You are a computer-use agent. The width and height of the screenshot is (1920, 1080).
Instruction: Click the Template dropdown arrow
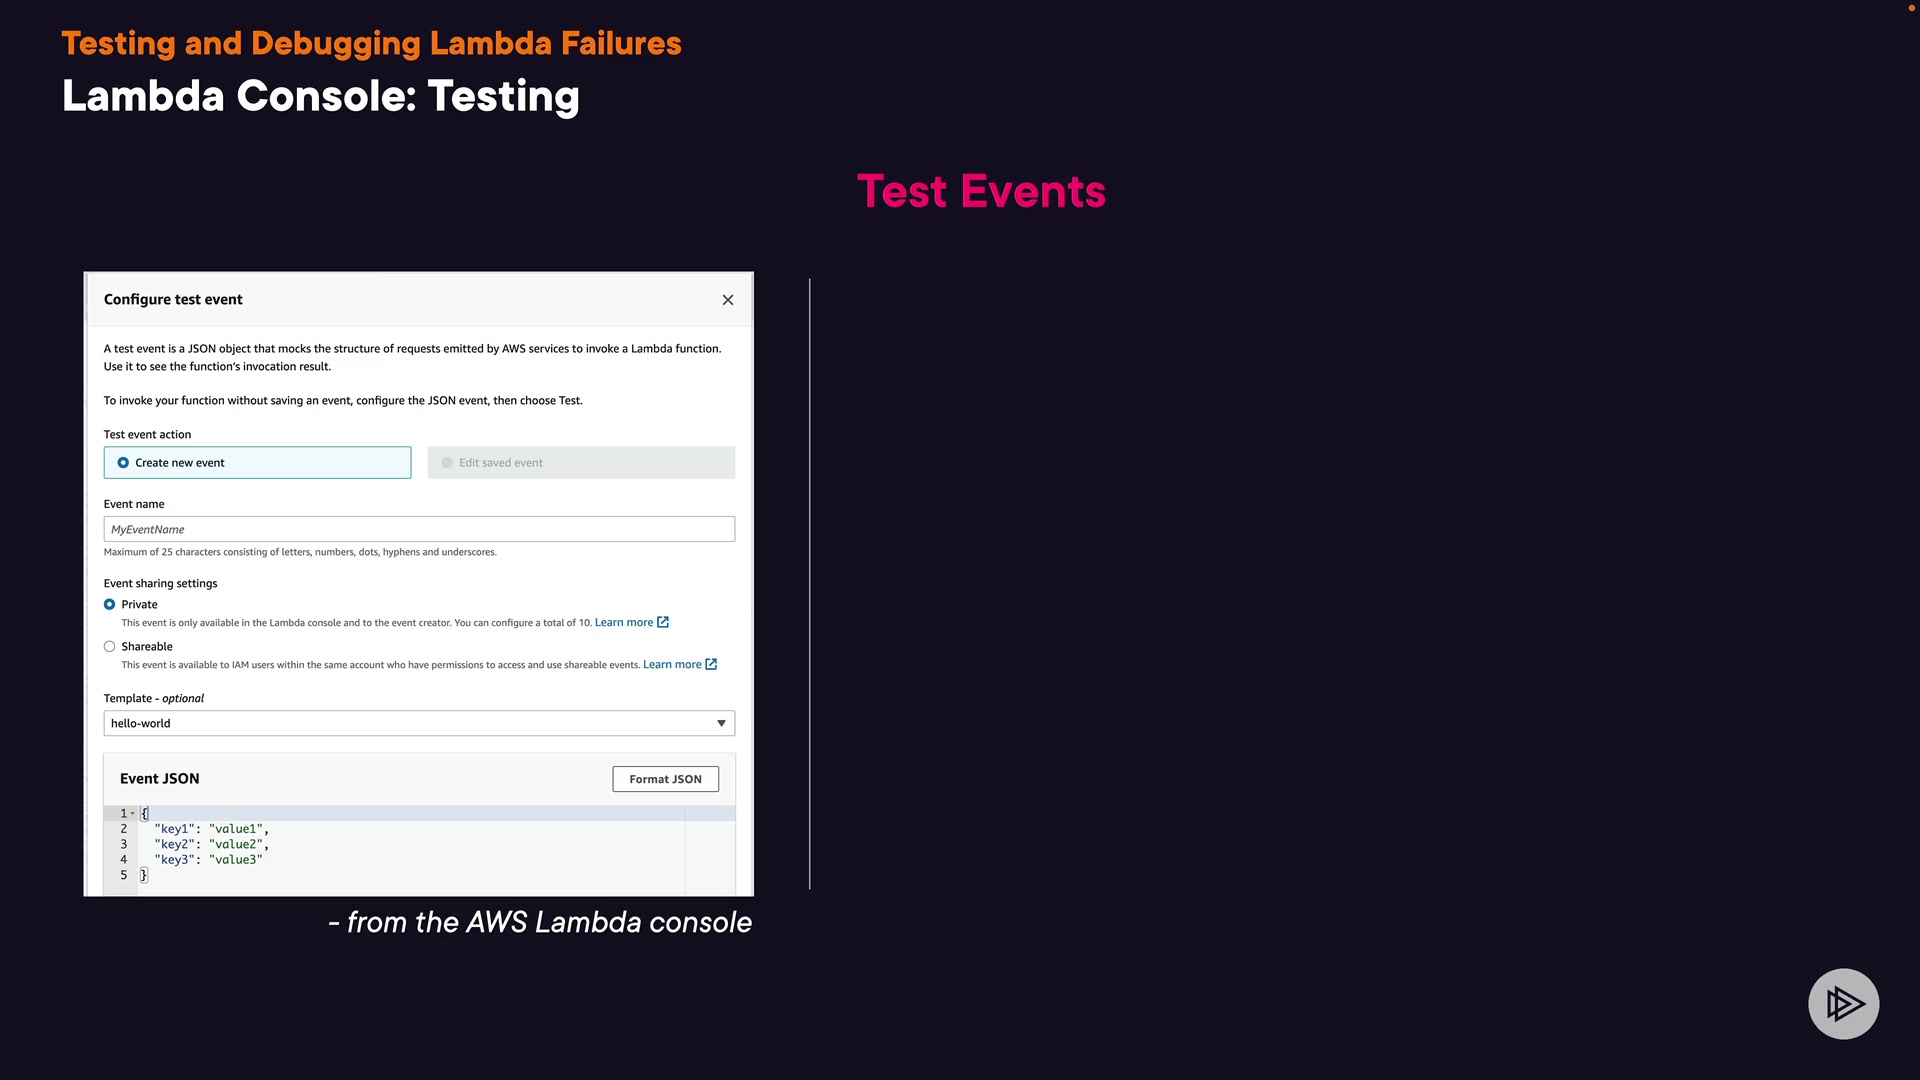coord(721,723)
